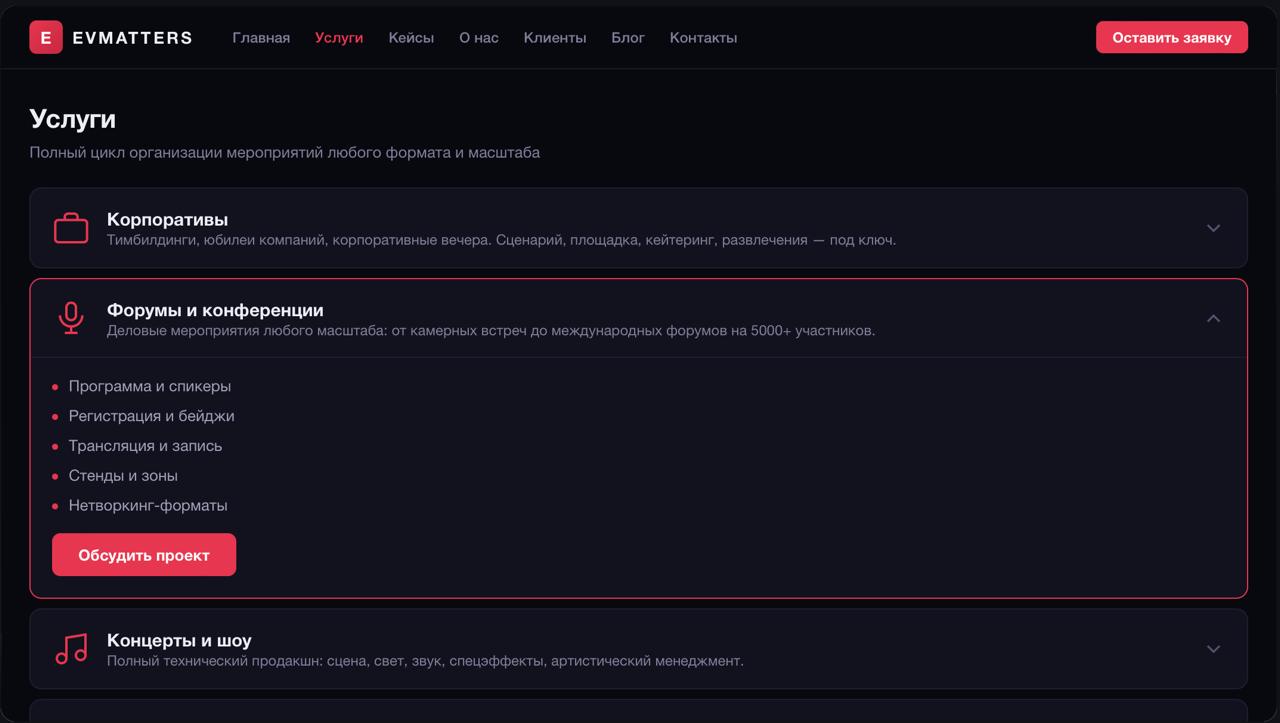Image resolution: width=1280 pixels, height=723 pixels.
Task: Navigate to О нас
Action: point(479,38)
